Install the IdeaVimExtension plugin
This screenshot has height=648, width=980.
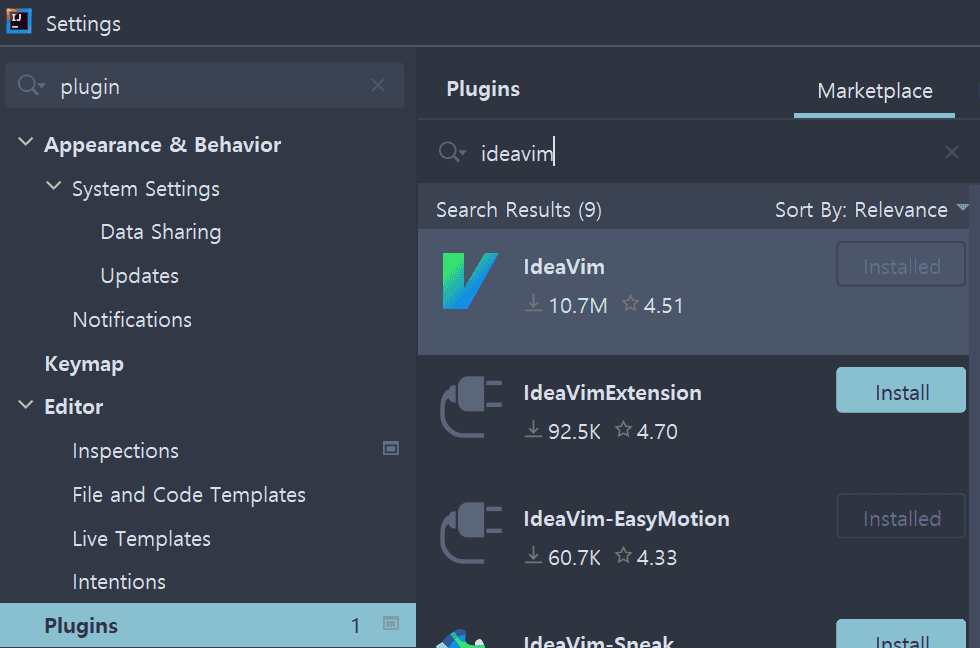(901, 390)
